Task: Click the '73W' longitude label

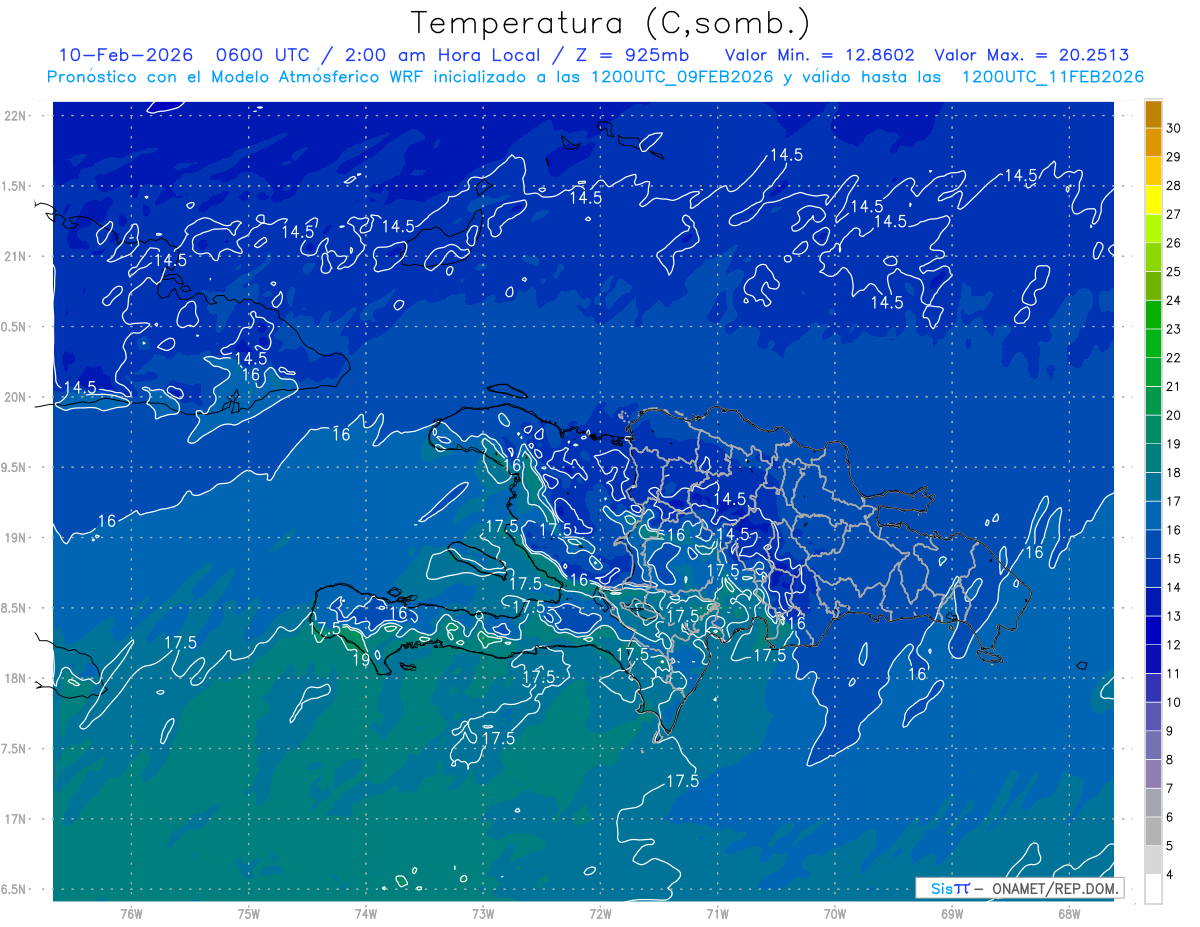Action: (483, 914)
